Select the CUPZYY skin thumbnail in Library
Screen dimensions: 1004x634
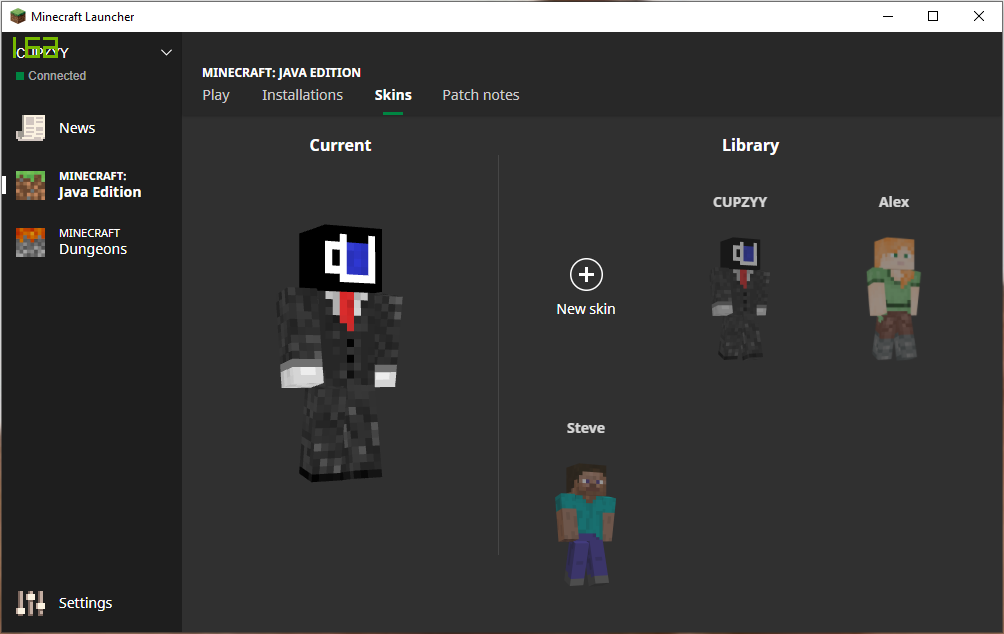tap(740, 298)
